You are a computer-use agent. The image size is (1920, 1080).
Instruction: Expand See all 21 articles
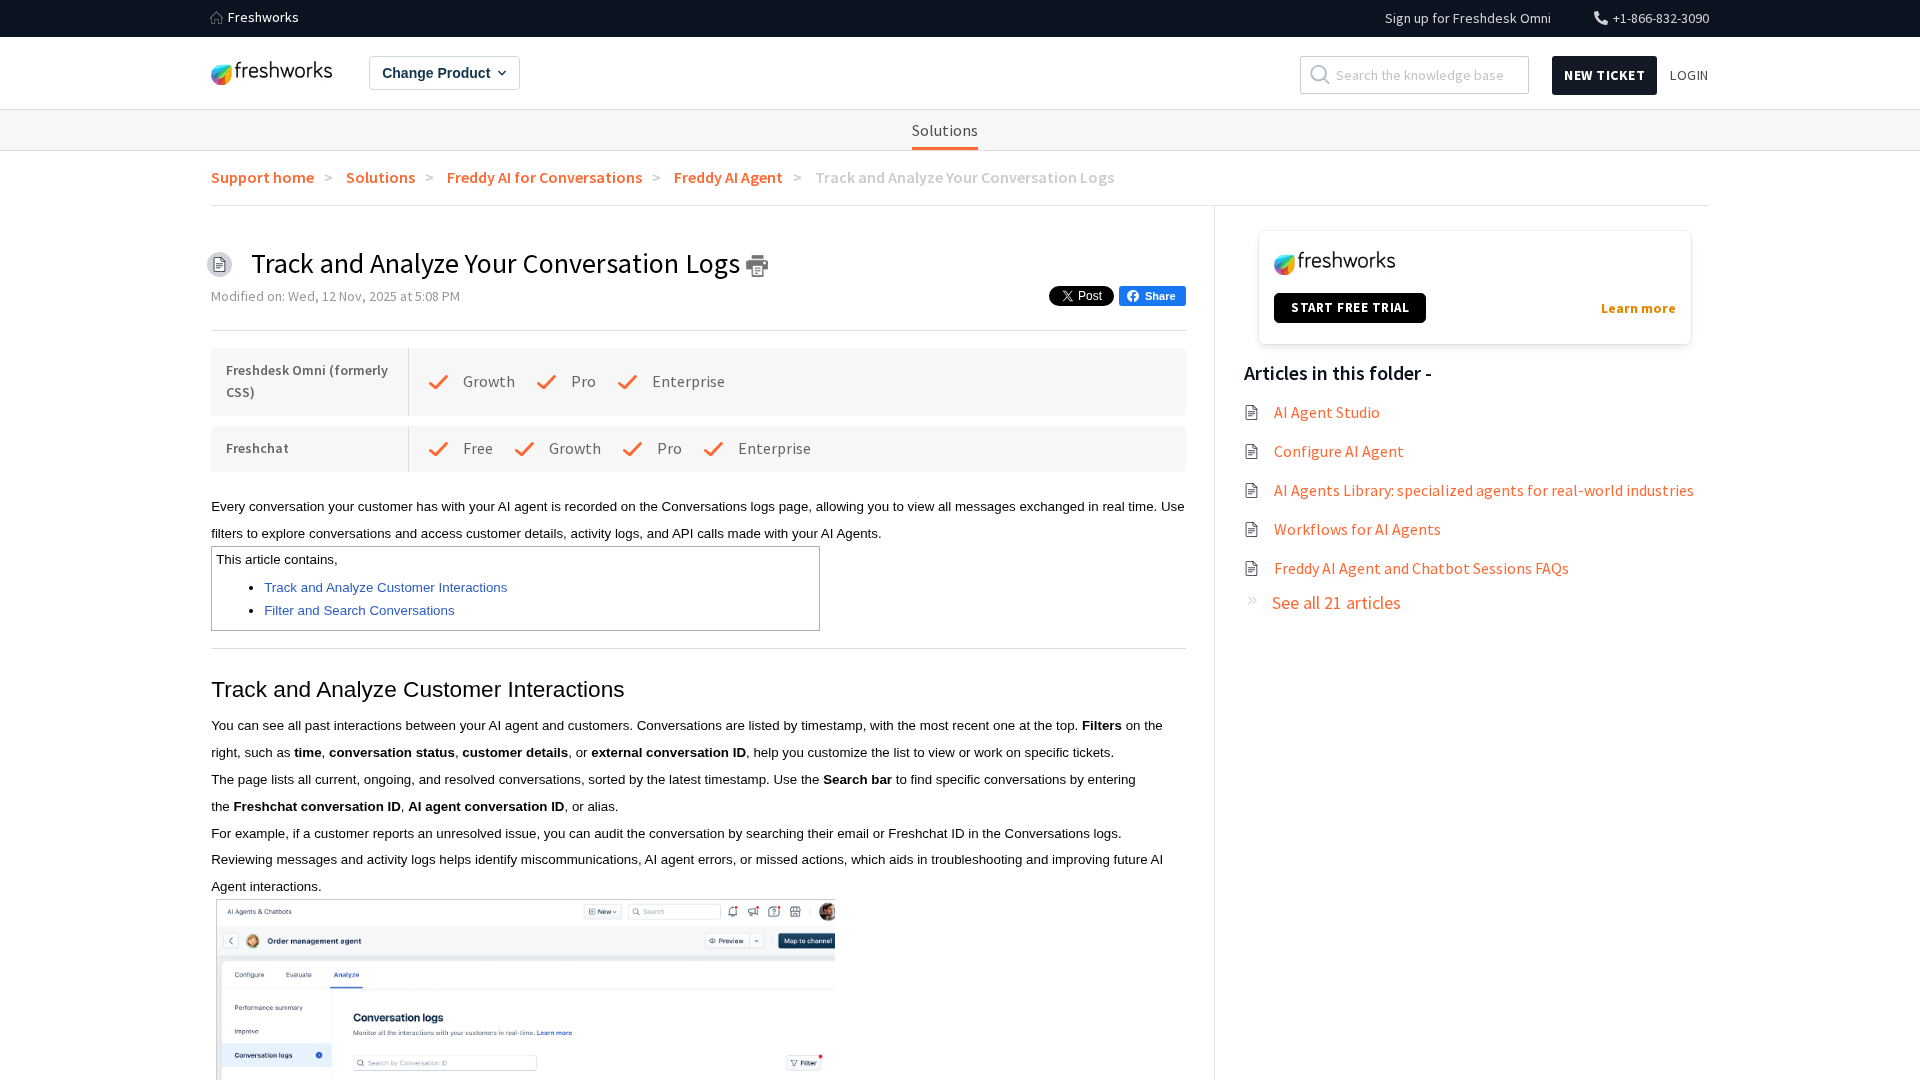[1335, 603]
